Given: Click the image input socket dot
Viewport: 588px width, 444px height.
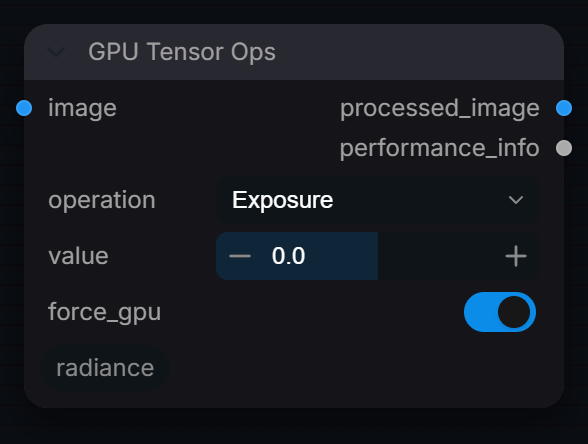Looking at the screenshot, I should tap(24, 108).
